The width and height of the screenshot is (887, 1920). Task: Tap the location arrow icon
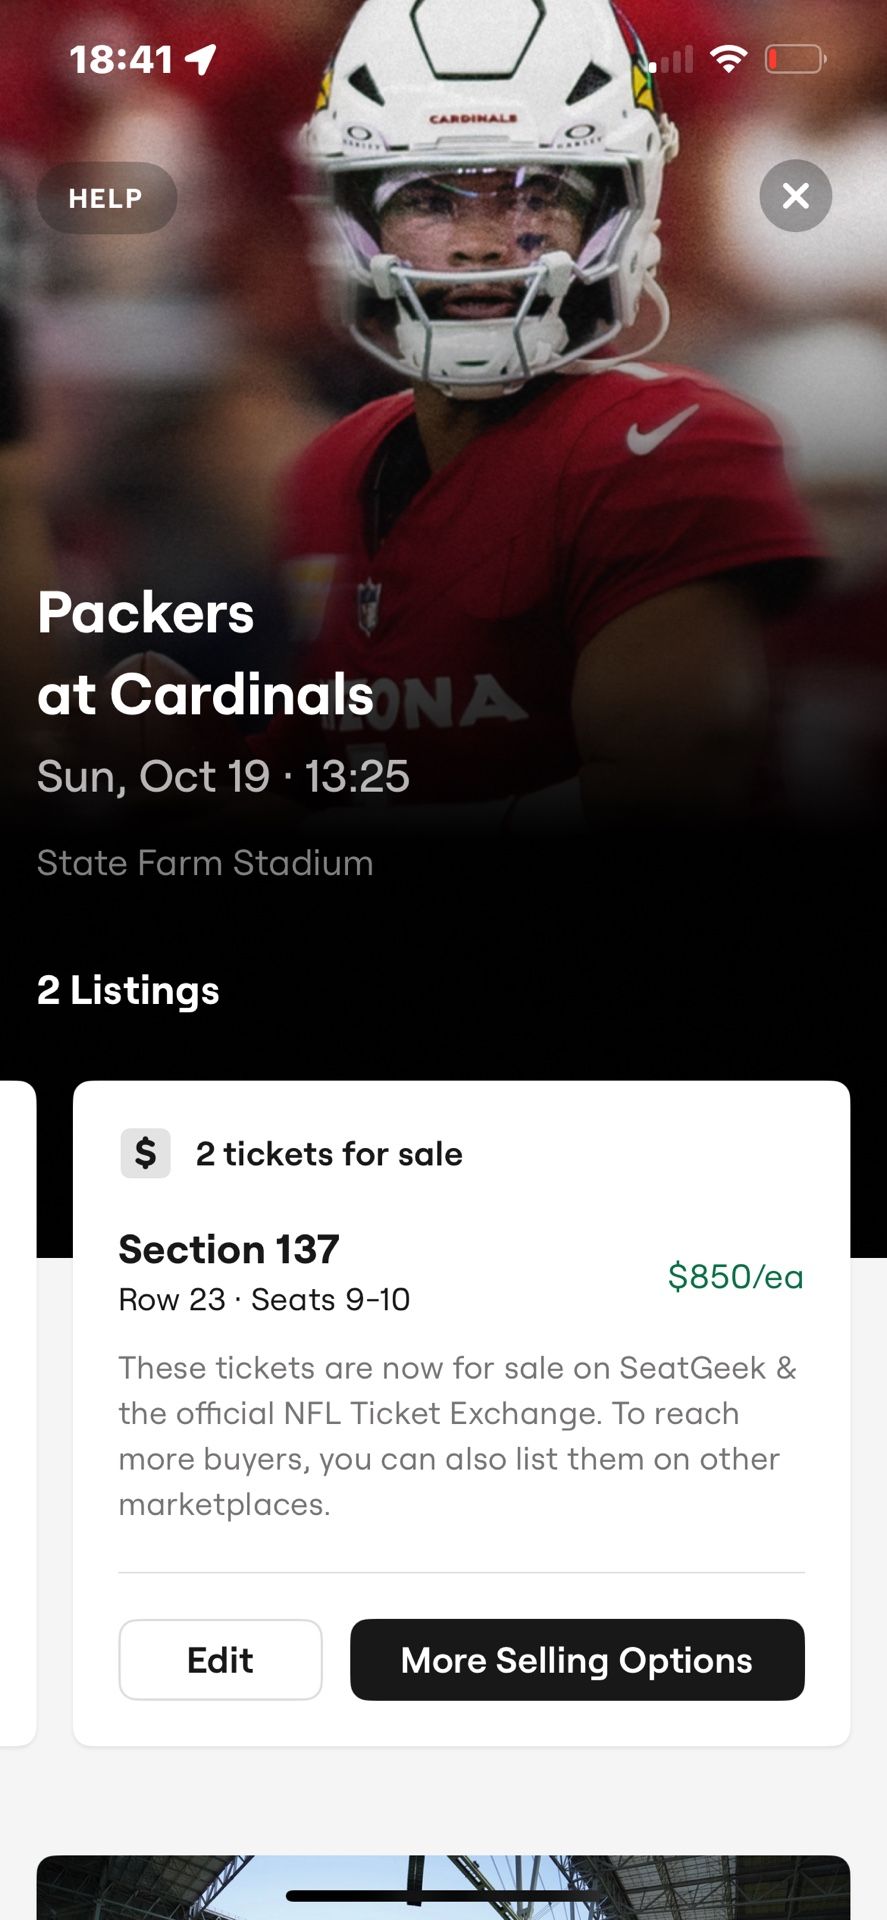tap(201, 60)
